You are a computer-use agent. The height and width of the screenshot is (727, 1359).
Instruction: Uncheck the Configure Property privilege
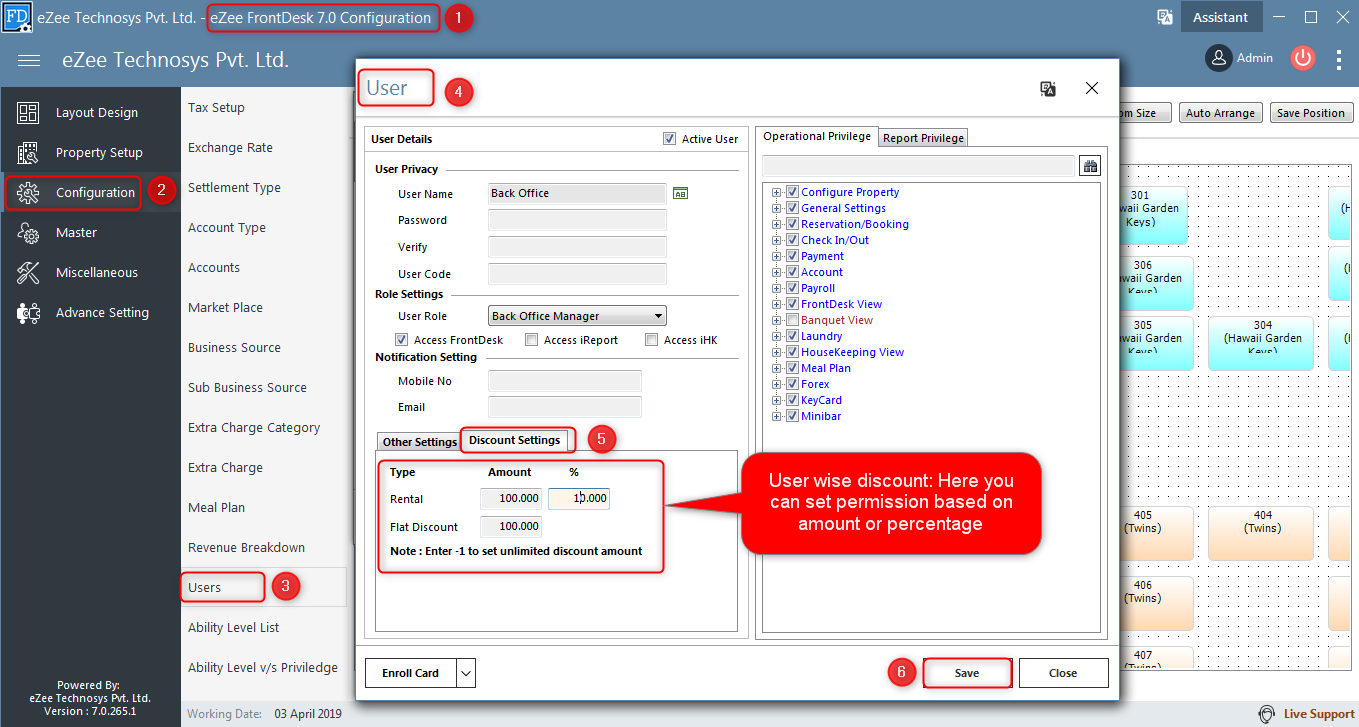[x=792, y=192]
